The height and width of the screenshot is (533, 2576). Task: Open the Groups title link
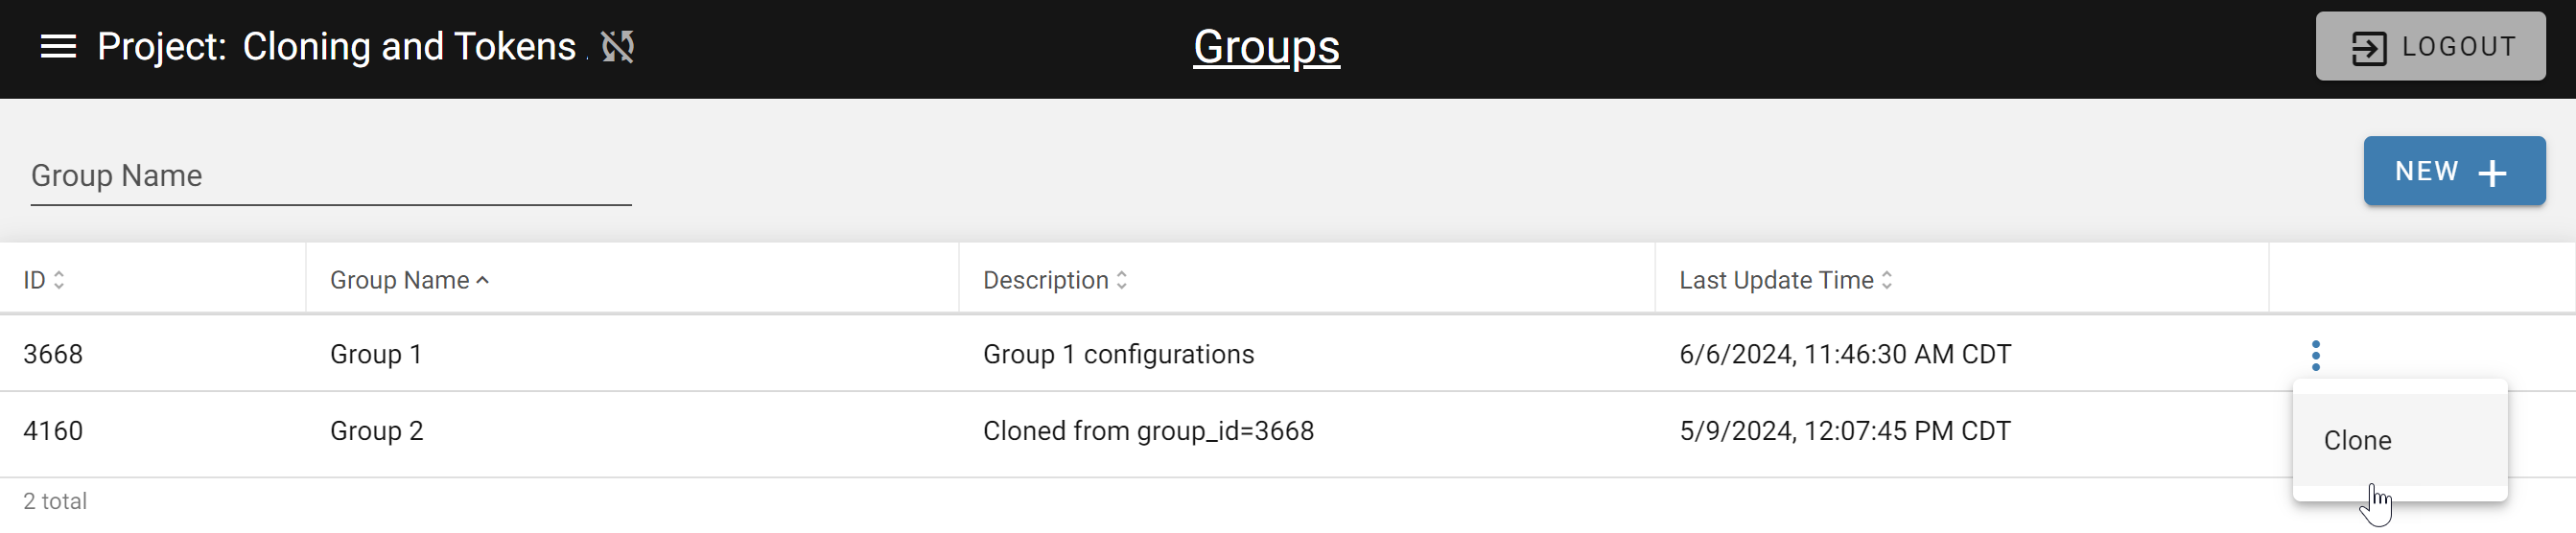click(1266, 47)
